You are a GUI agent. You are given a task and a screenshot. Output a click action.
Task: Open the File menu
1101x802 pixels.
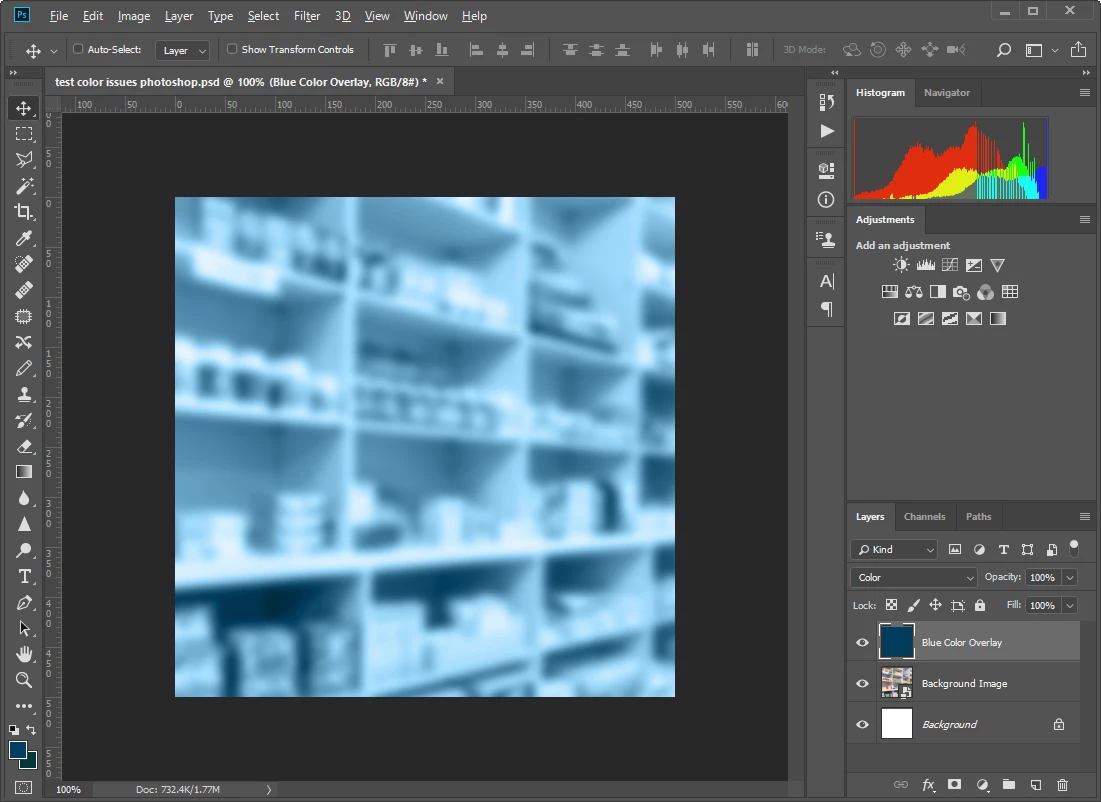pyautogui.click(x=59, y=15)
